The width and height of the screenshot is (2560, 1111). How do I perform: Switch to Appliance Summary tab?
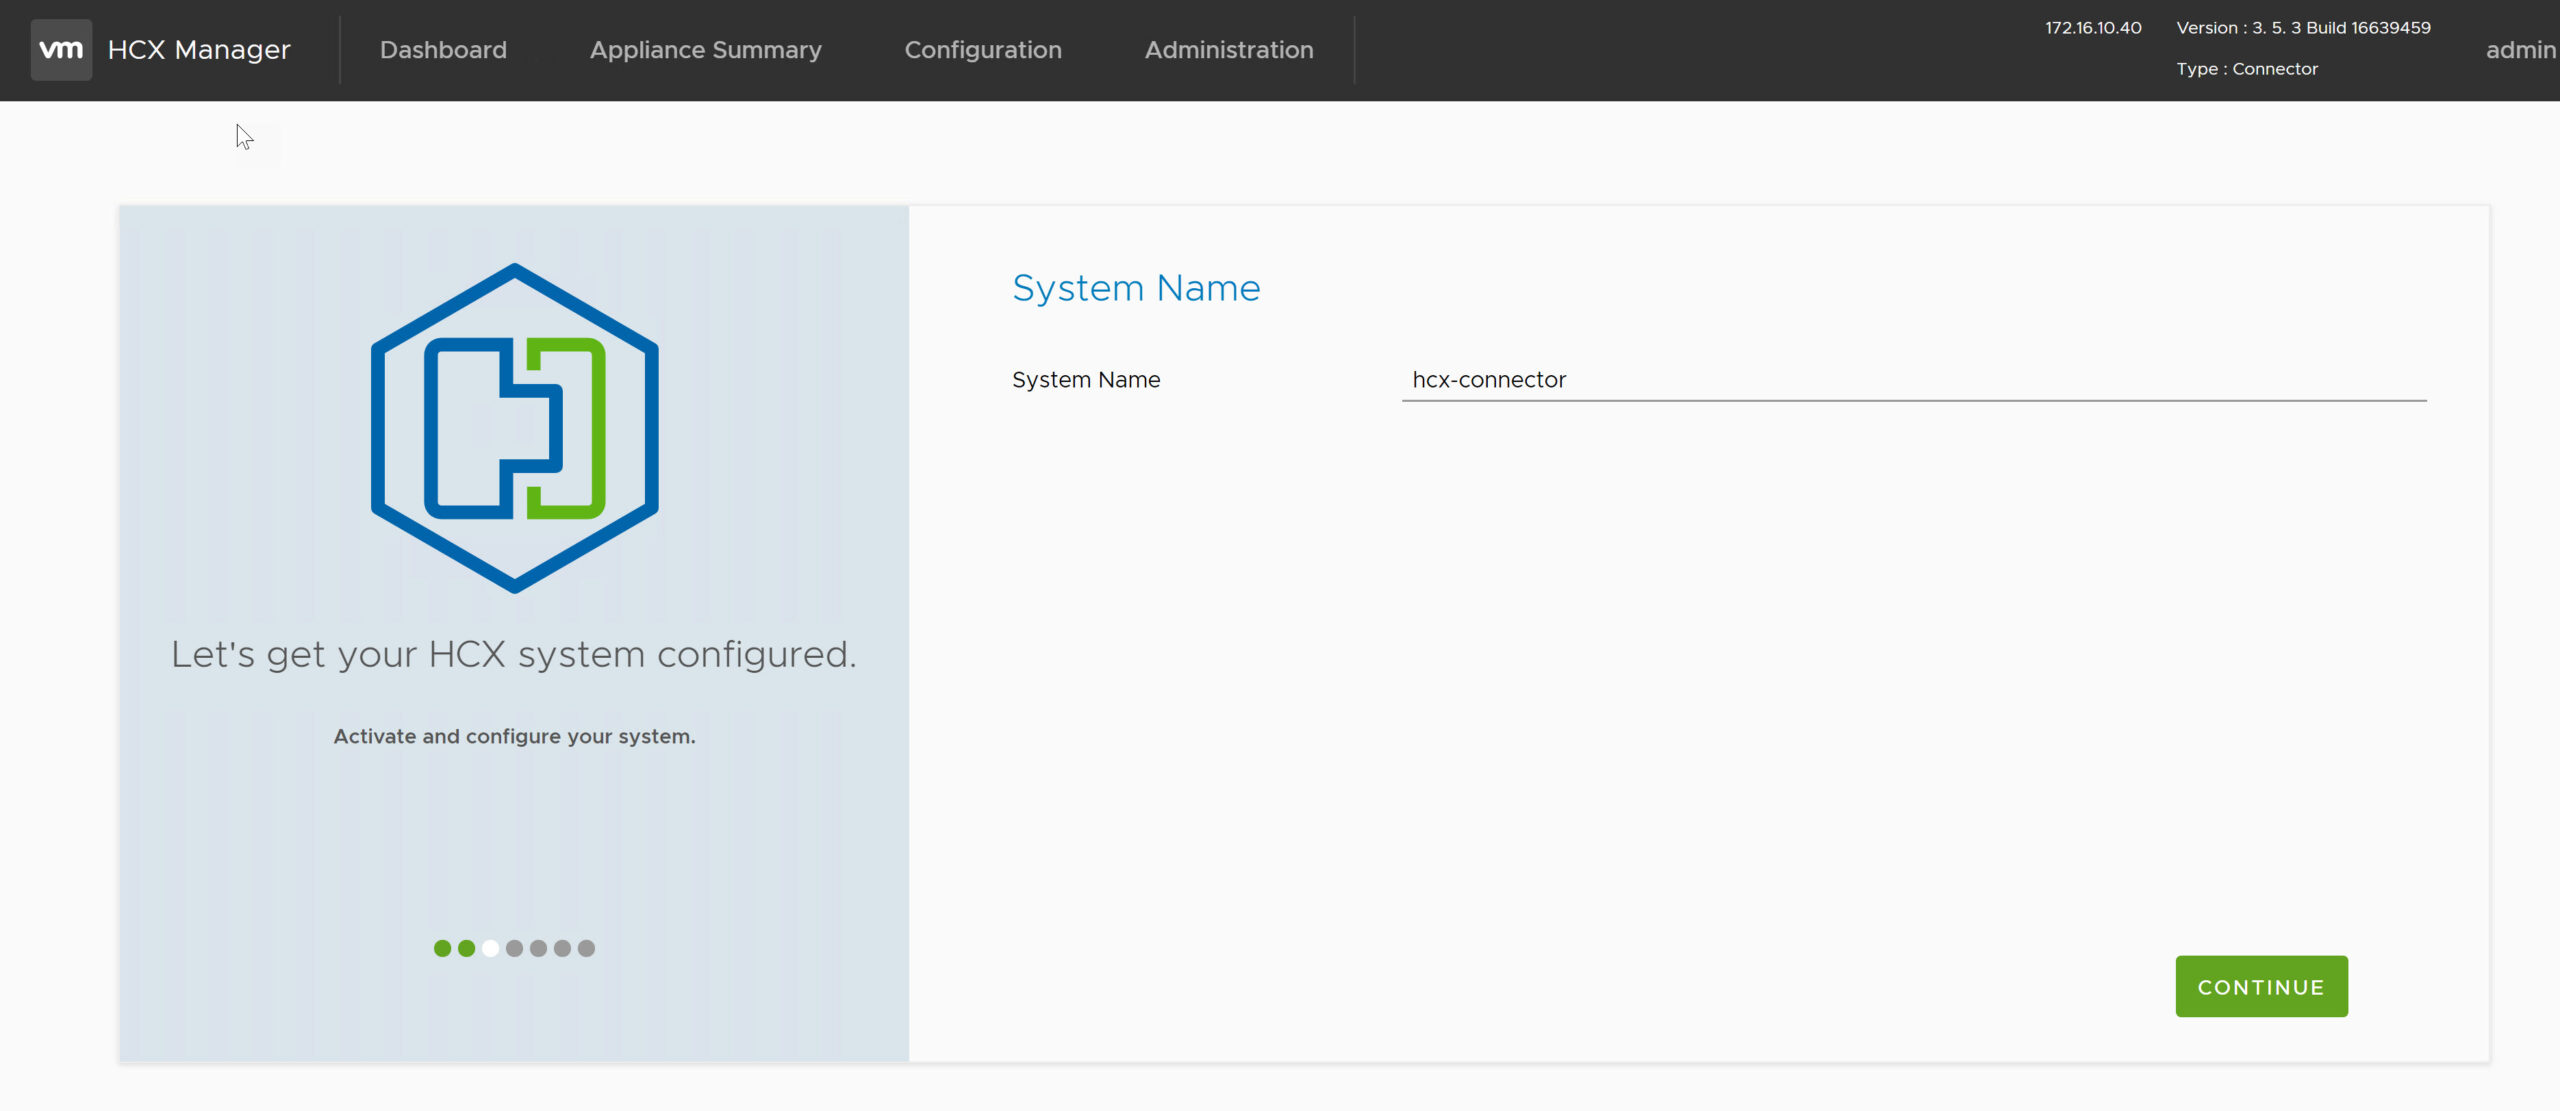pyautogui.click(x=705, y=50)
